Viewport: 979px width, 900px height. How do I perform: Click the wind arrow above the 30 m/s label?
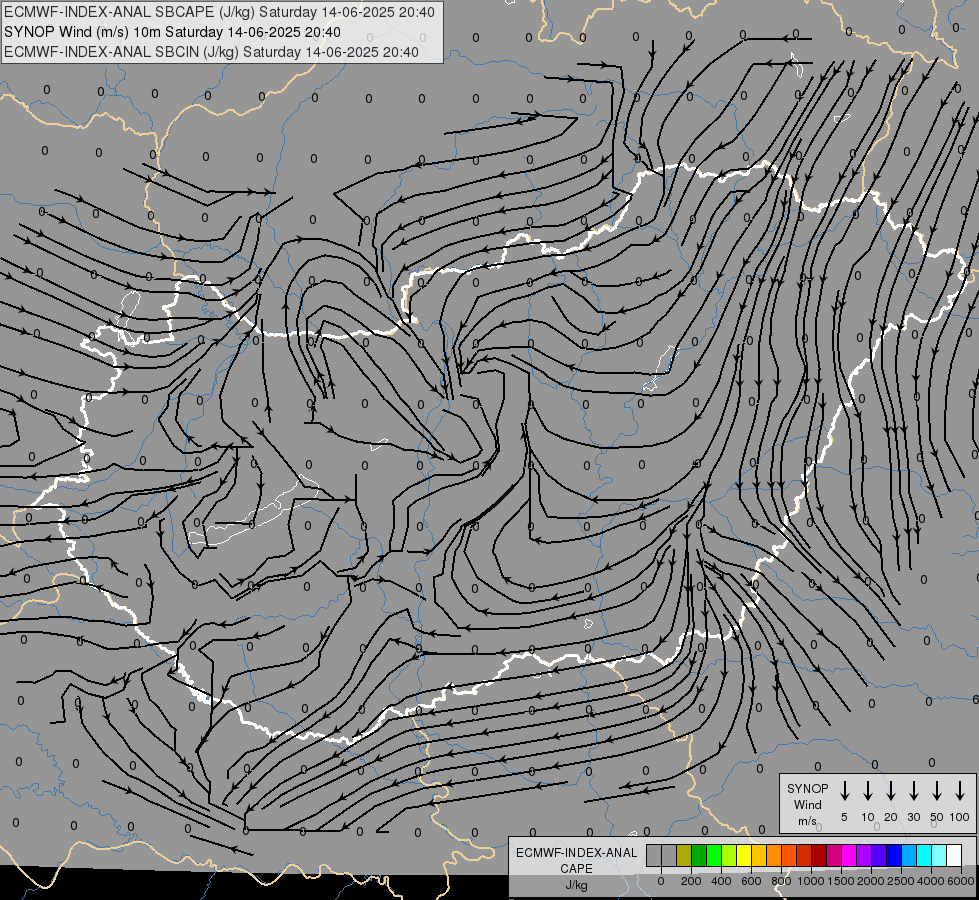914,791
